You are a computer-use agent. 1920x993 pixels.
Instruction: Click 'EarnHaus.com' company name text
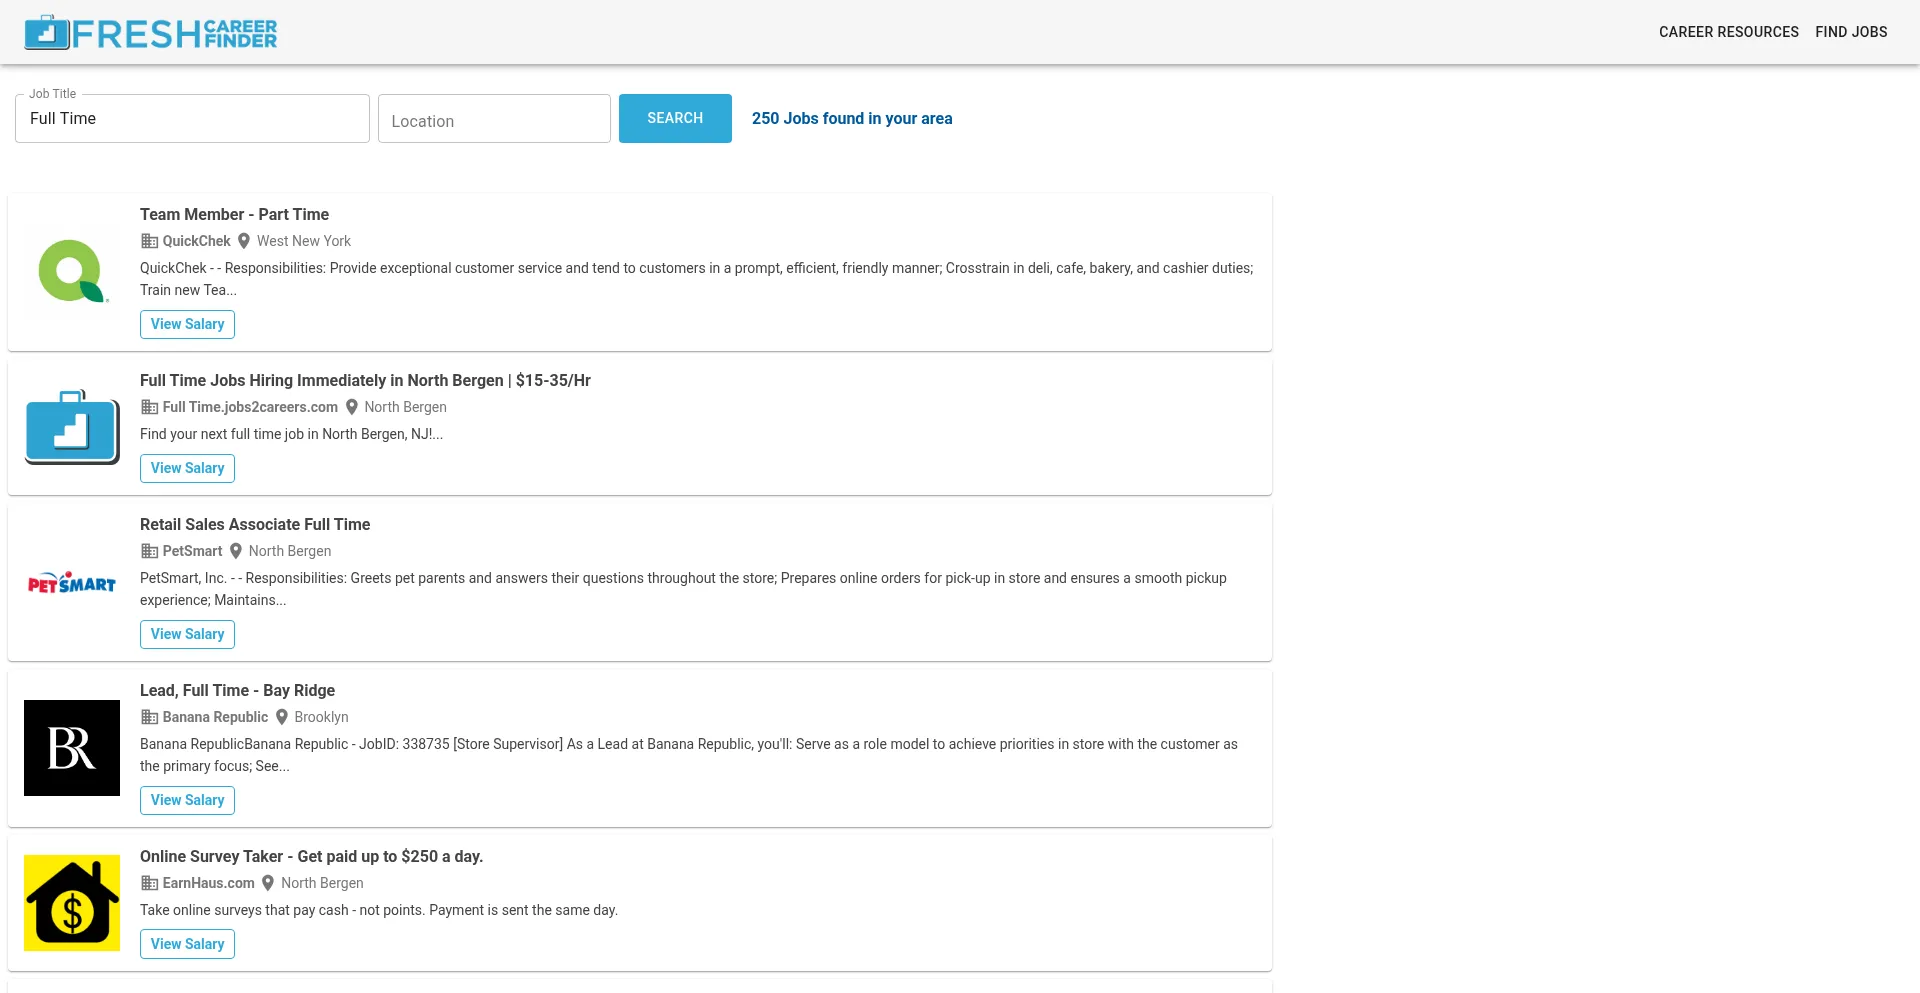tap(208, 883)
